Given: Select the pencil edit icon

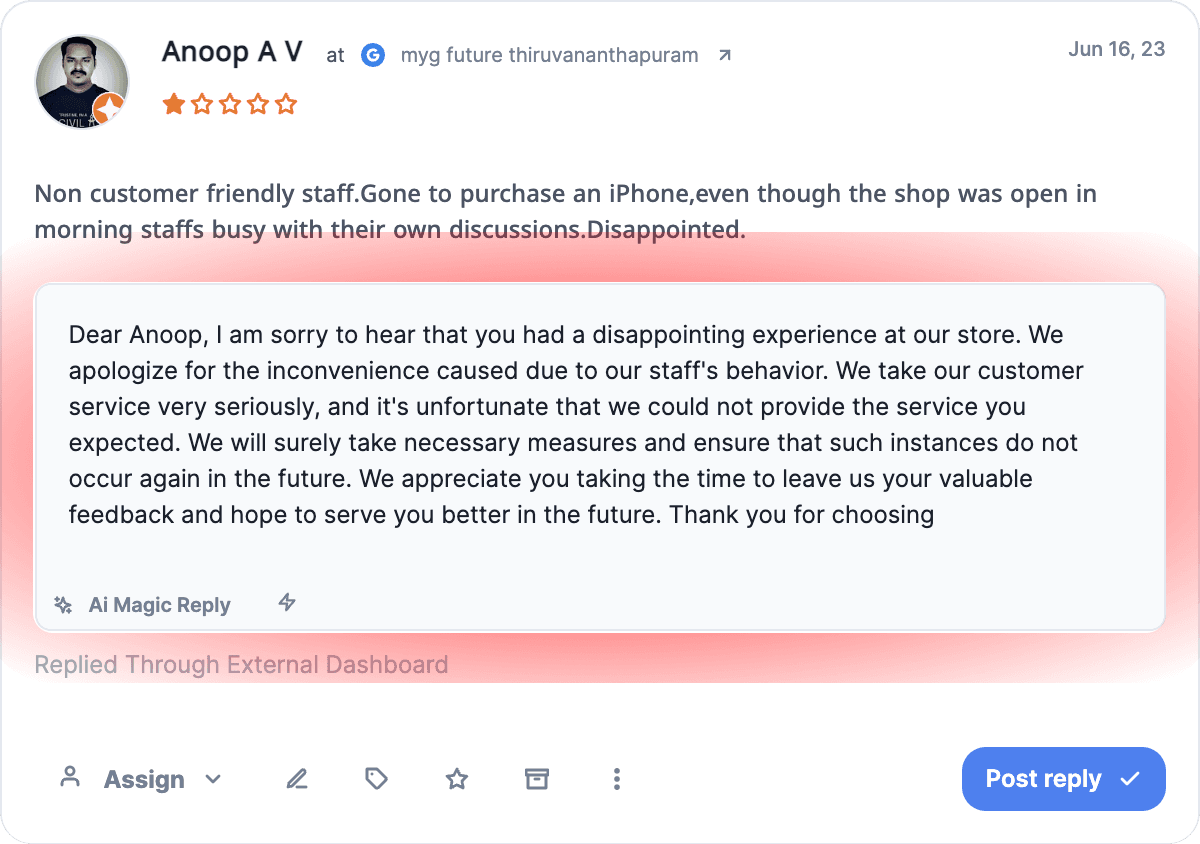Looking at the screenshot, I should pos(296,778).
